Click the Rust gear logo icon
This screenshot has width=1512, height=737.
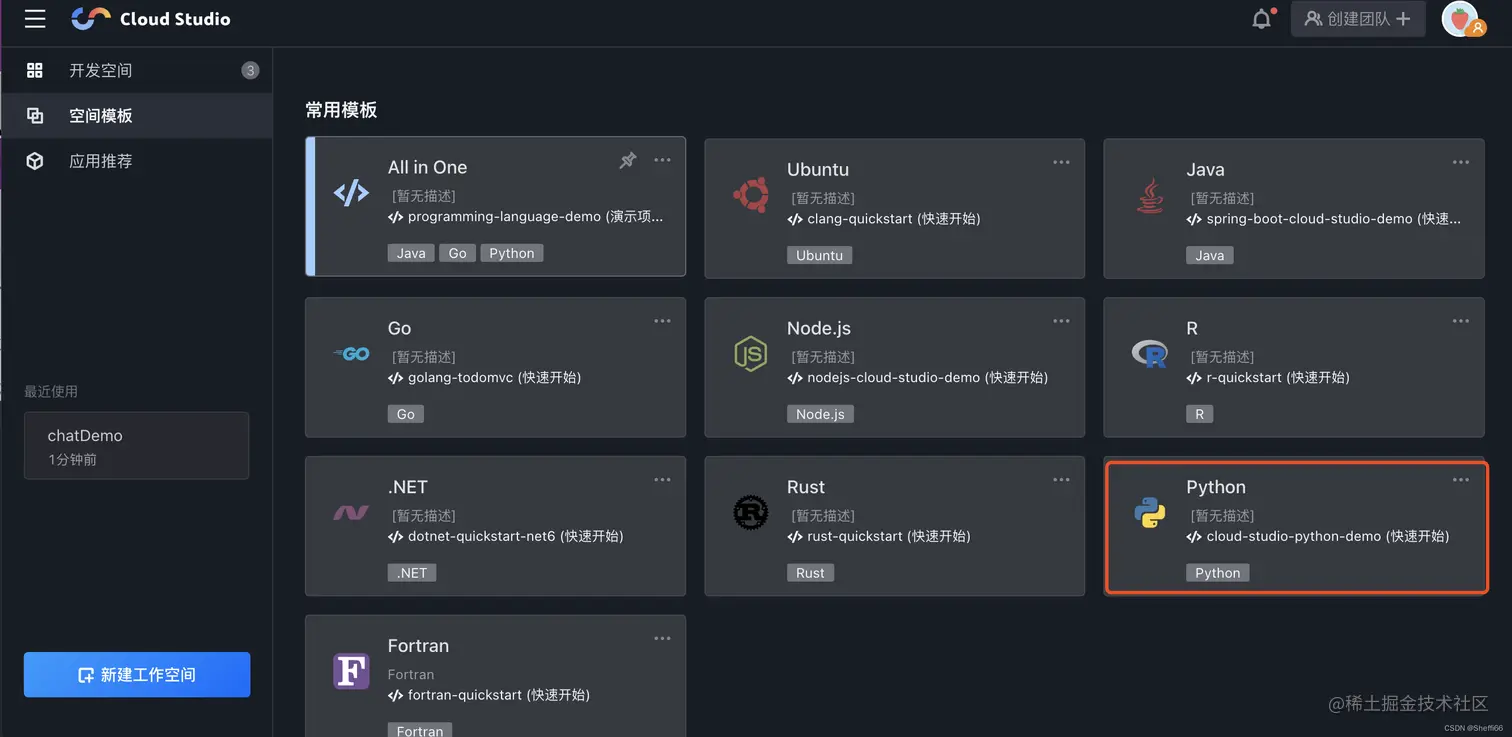(x=750, y=512)
